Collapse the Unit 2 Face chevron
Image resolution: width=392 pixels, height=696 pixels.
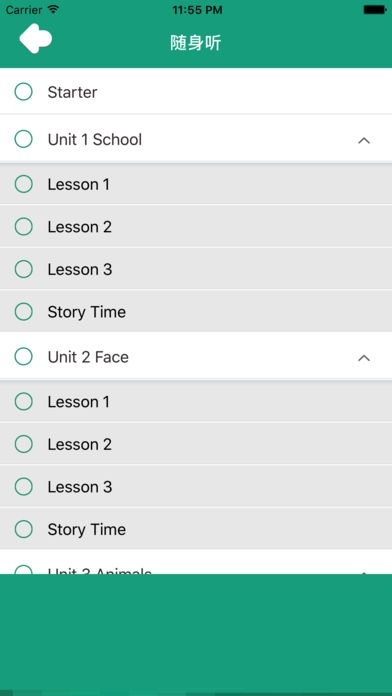pyautogui.click(x=364, y=358)
